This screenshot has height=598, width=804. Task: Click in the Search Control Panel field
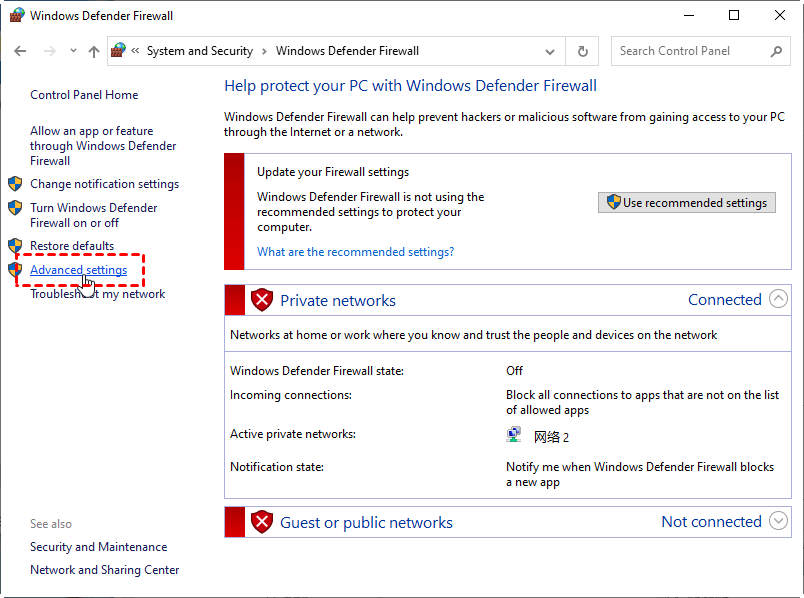690,51
